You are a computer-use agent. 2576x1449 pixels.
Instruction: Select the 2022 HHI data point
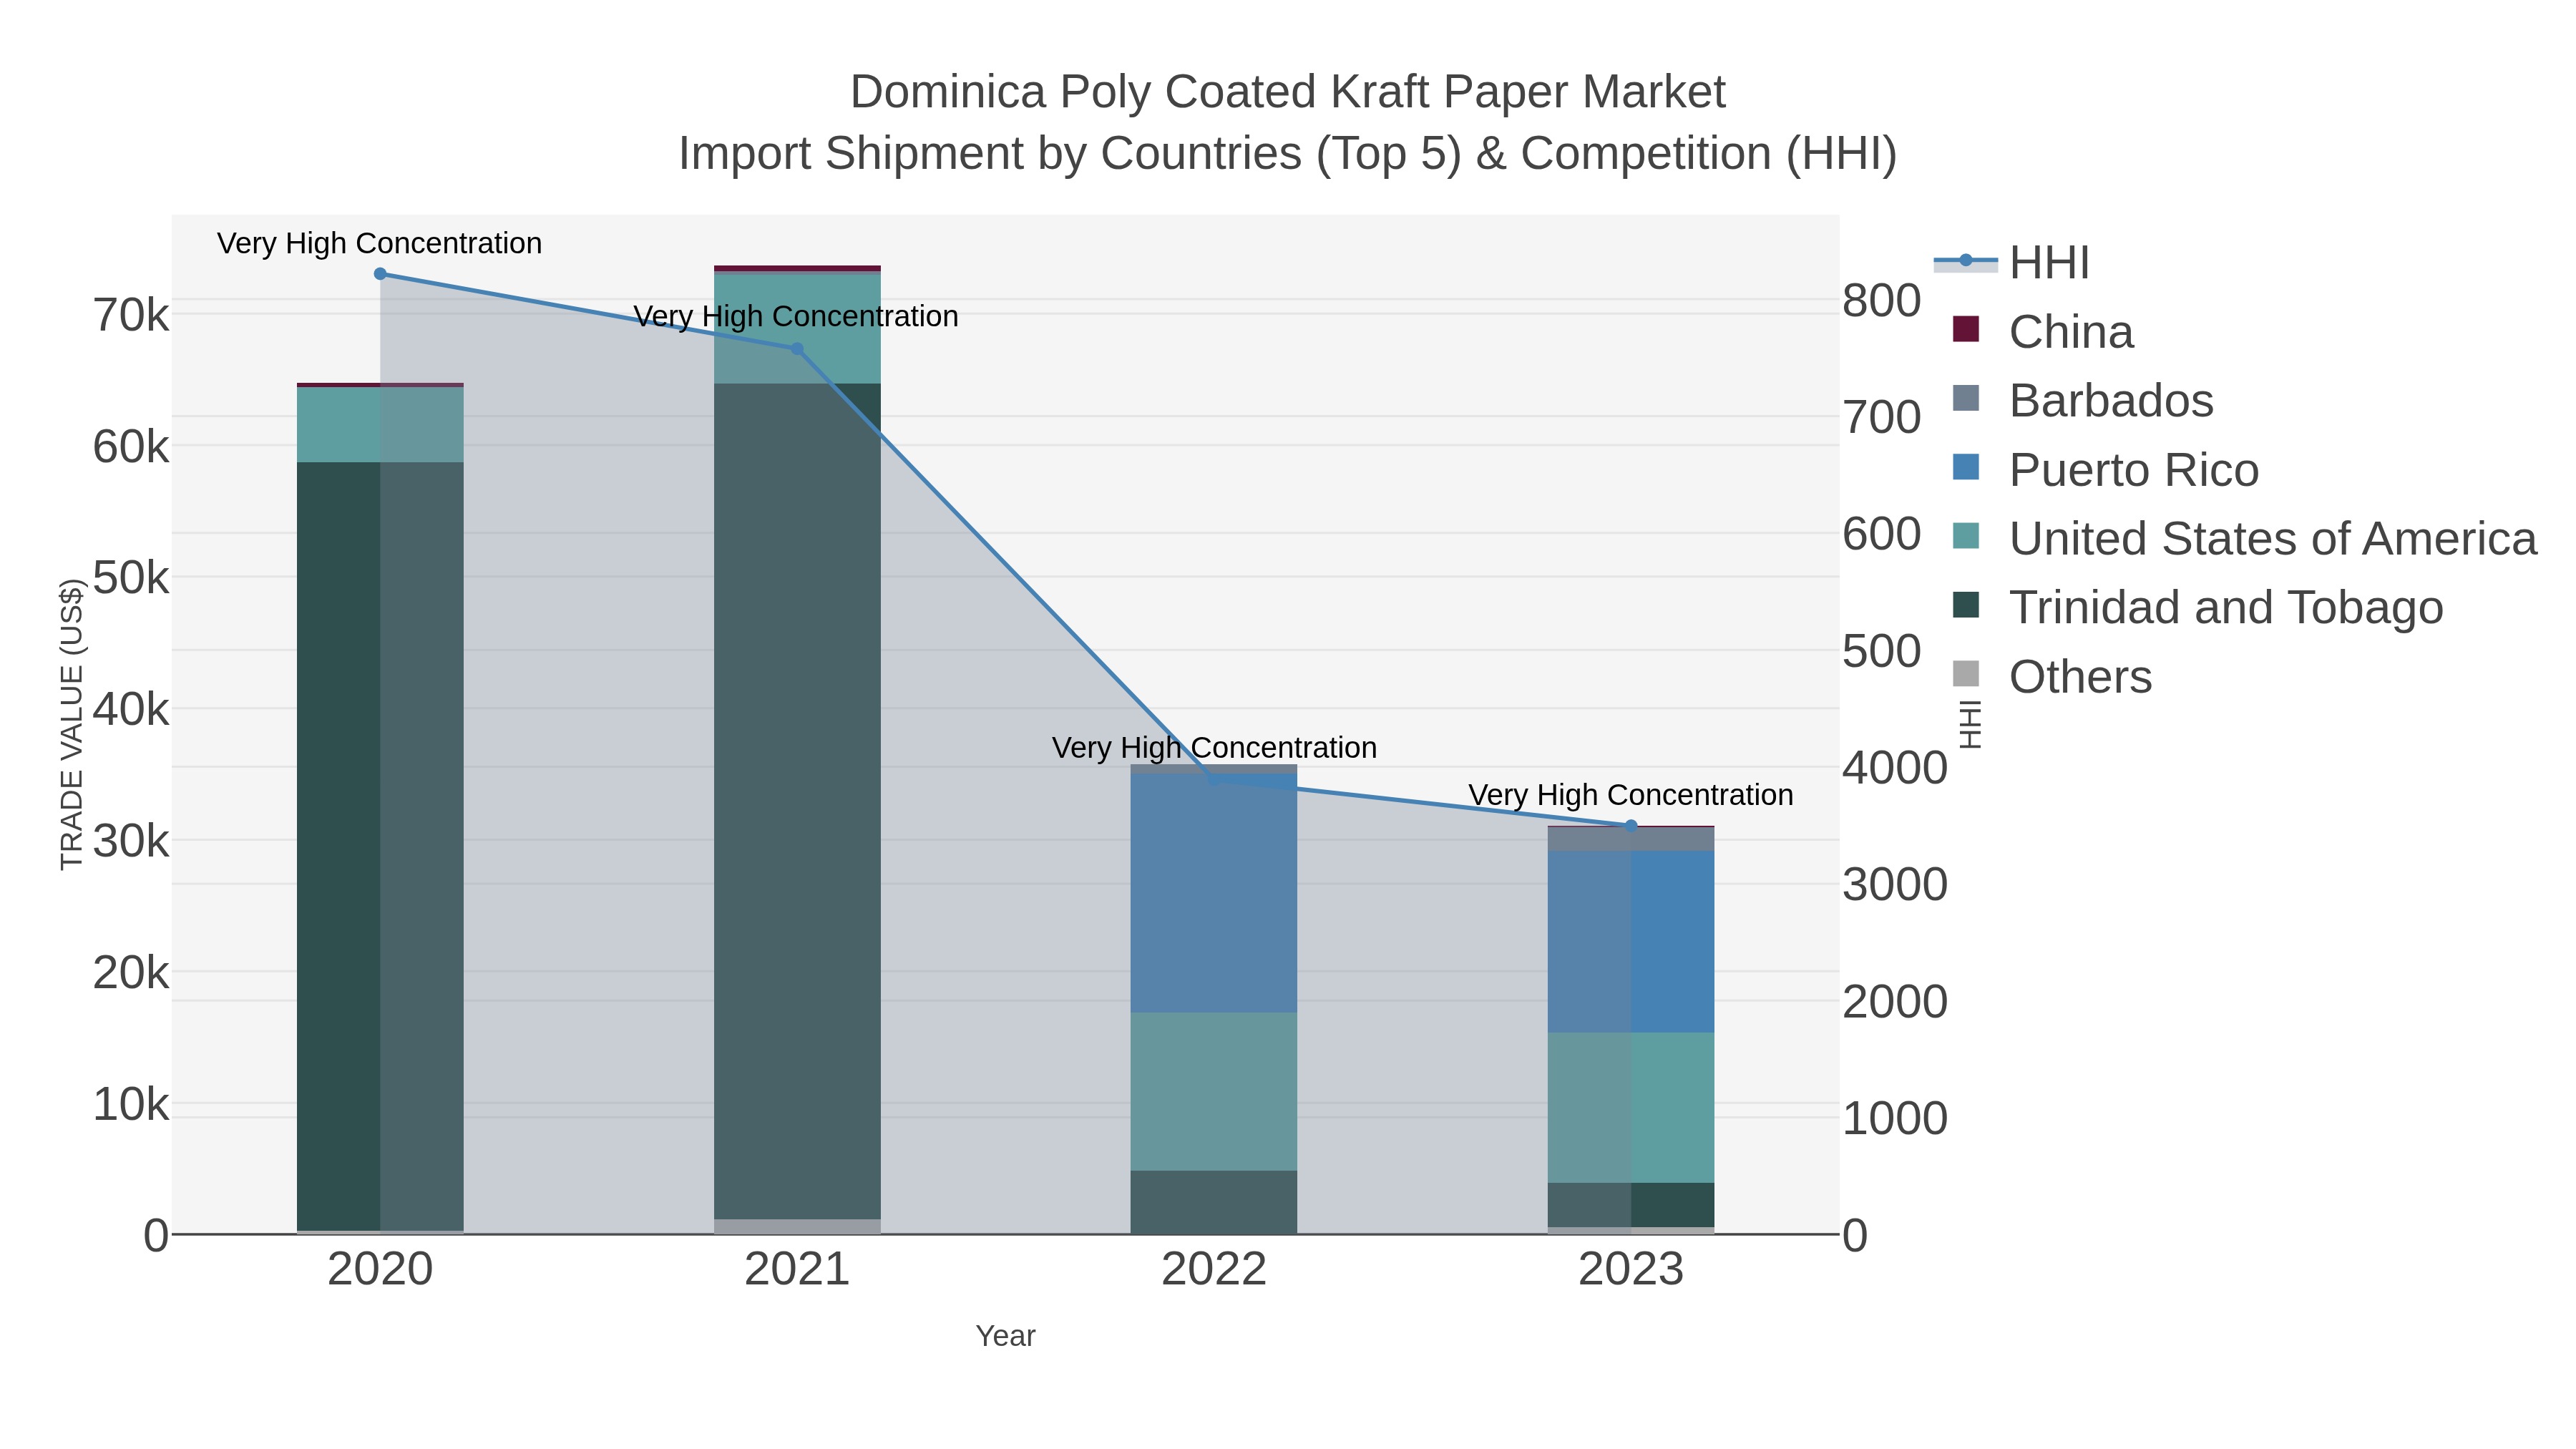point(1214,778)
